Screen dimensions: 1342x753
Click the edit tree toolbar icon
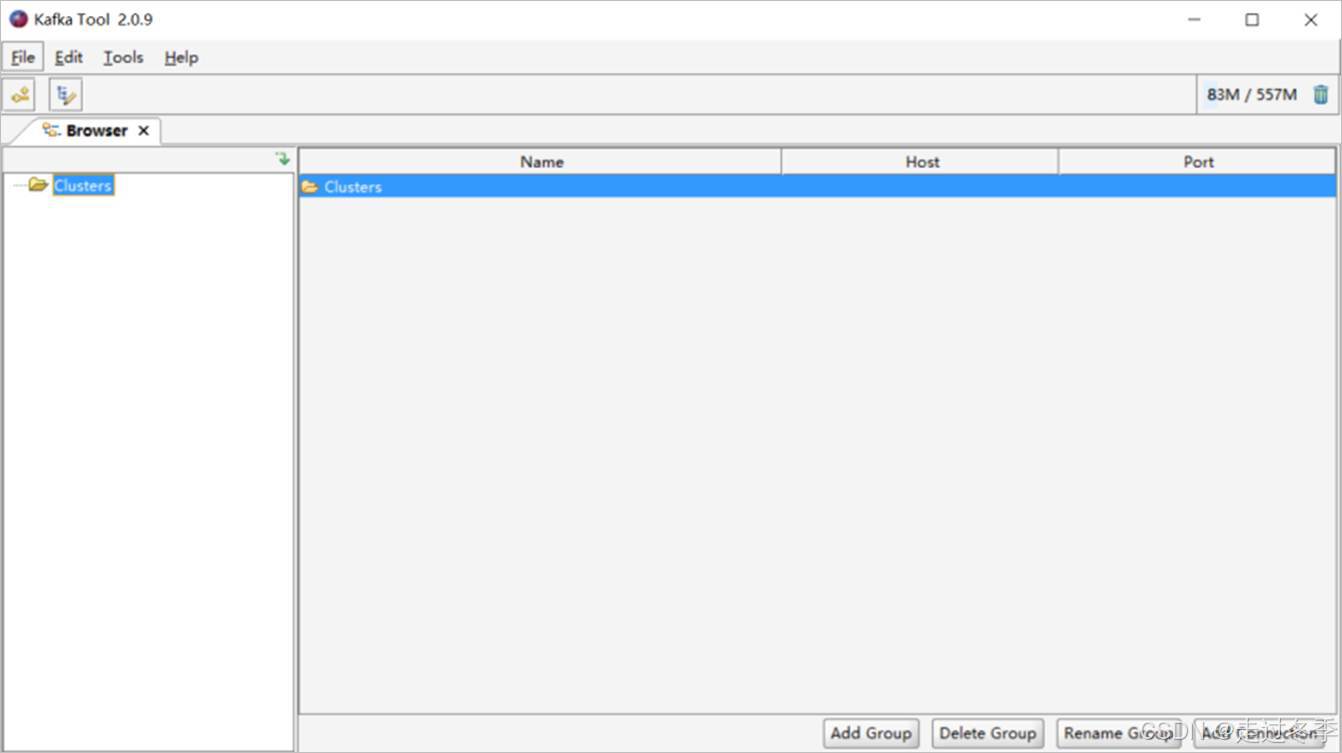[66, 95]
